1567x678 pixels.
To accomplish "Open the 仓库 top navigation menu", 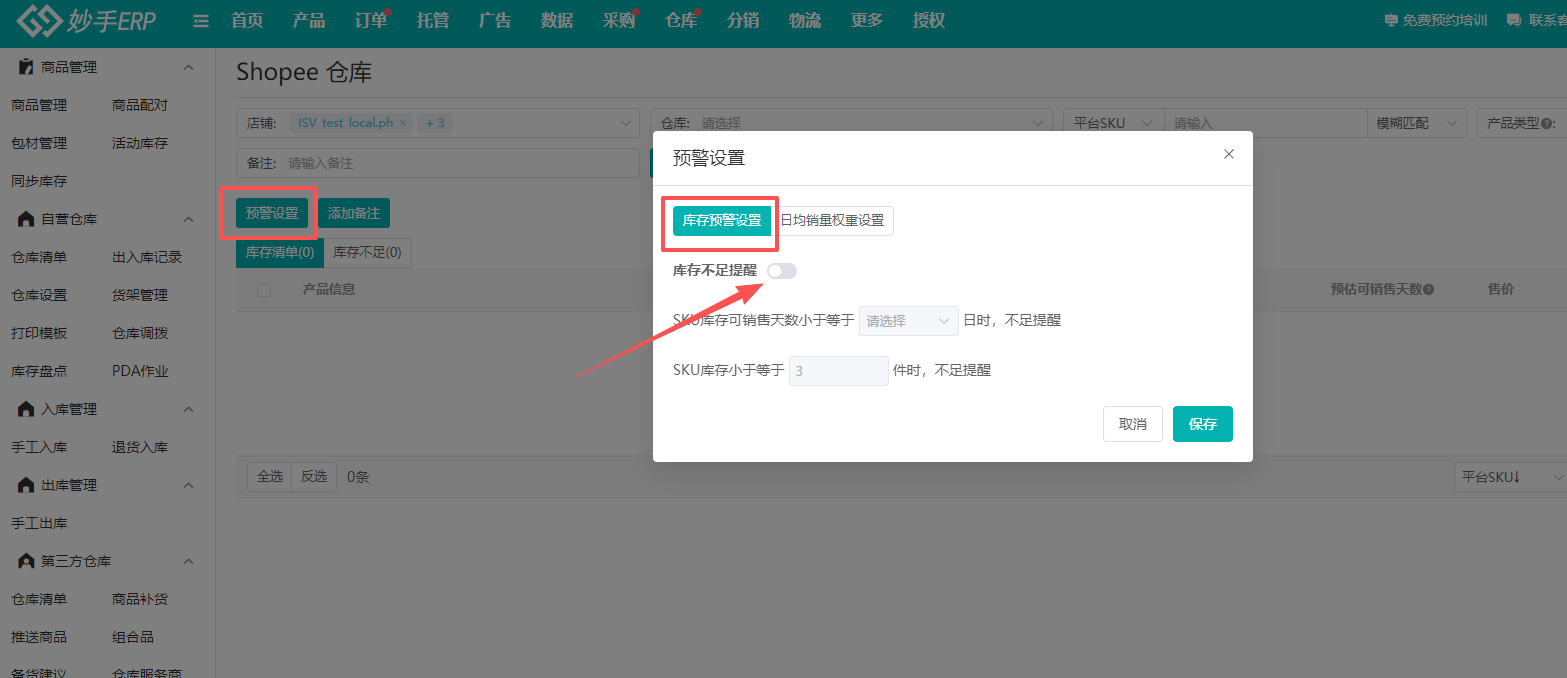I will coord(681,21).
